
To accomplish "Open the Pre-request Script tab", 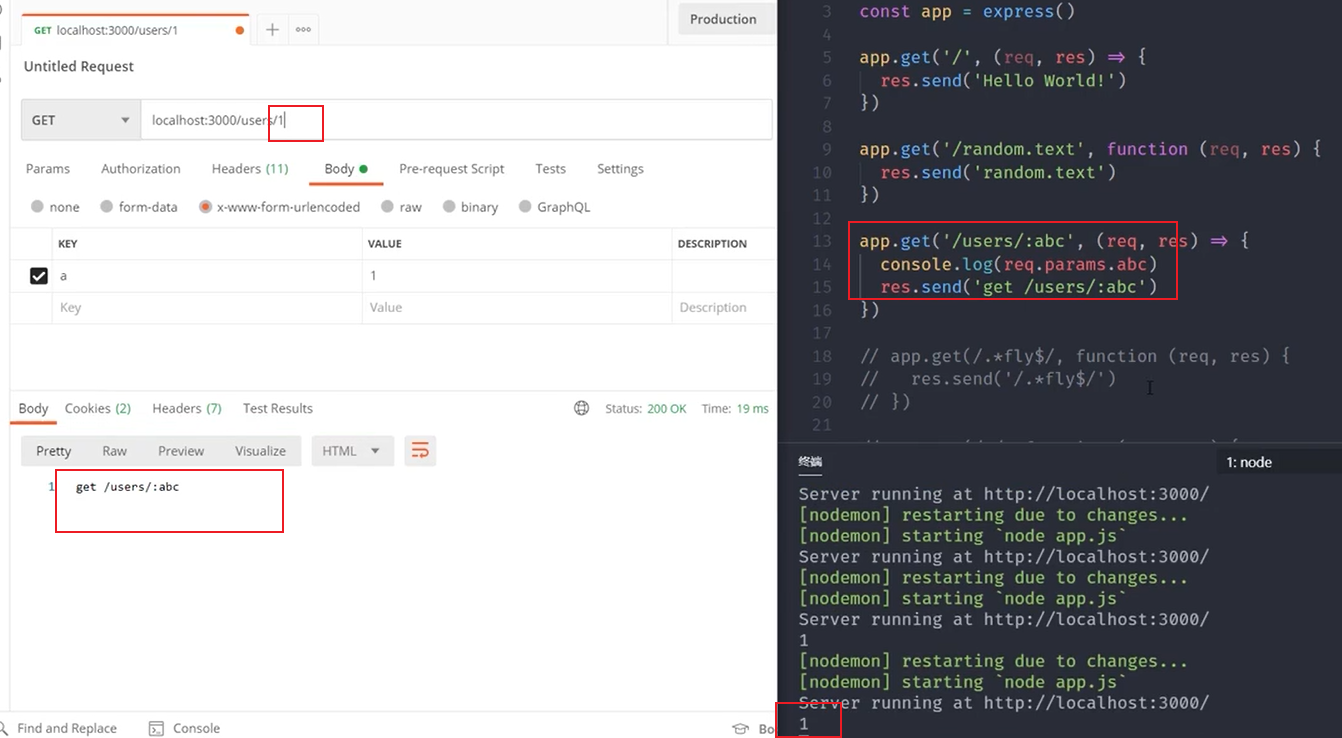I will pyautogui.click(x=452, y=168).
